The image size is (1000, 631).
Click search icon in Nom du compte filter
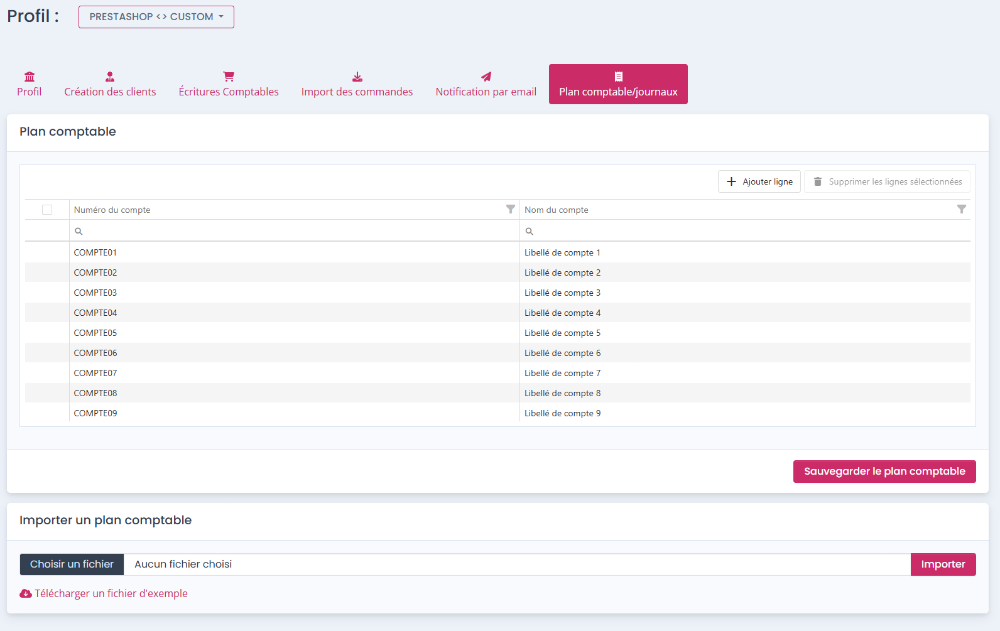(529, 231)
